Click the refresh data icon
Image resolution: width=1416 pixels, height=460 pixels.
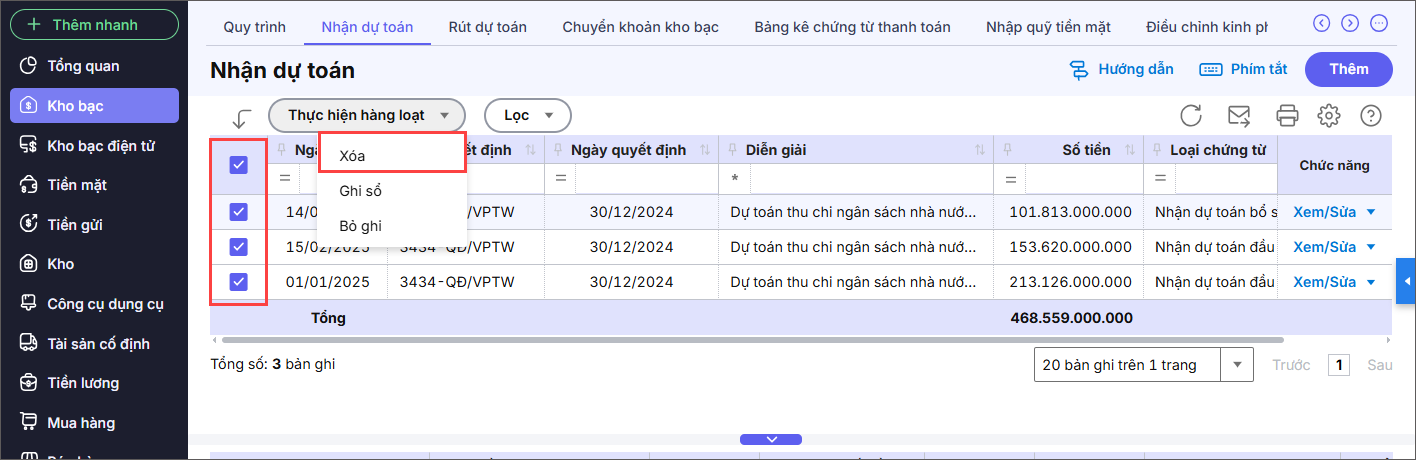click(1191, 116)
